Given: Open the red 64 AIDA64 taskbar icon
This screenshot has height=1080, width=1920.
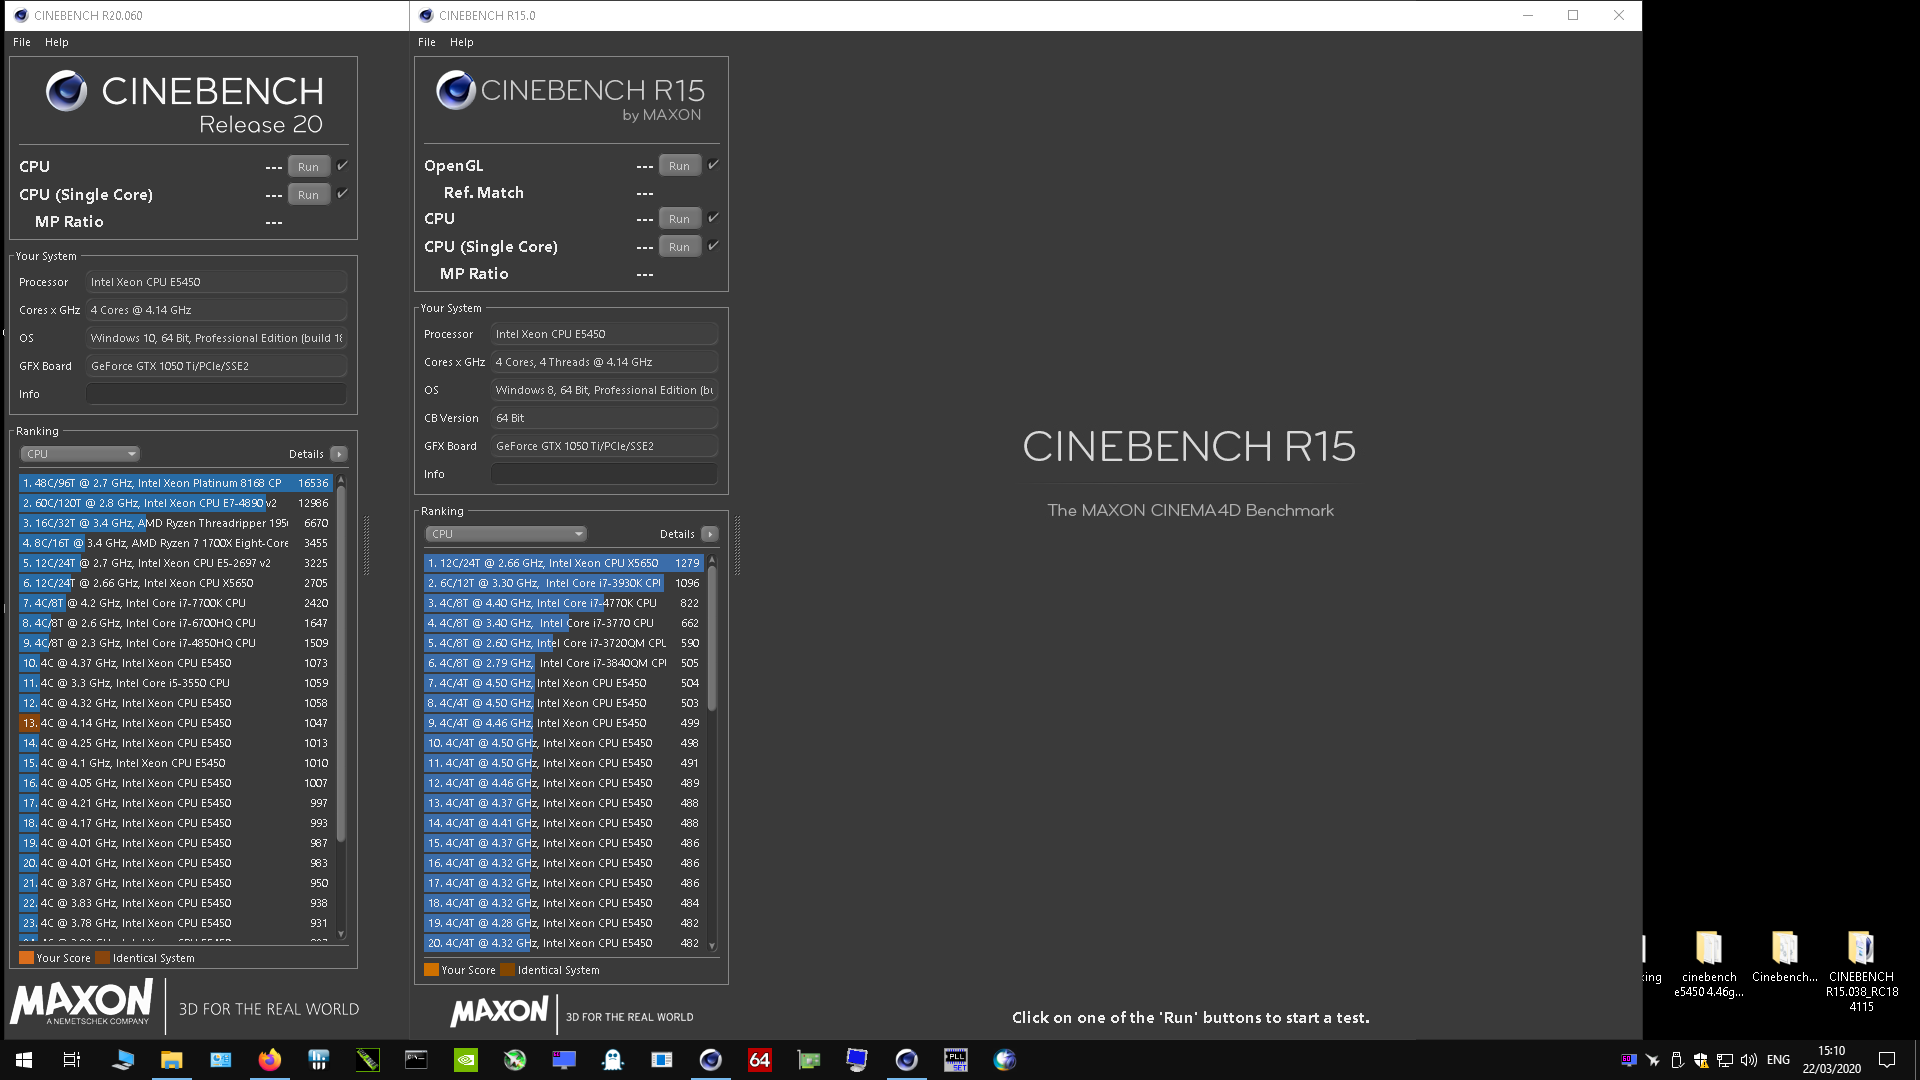Looking at the screenshot, I should point(760,1060).
